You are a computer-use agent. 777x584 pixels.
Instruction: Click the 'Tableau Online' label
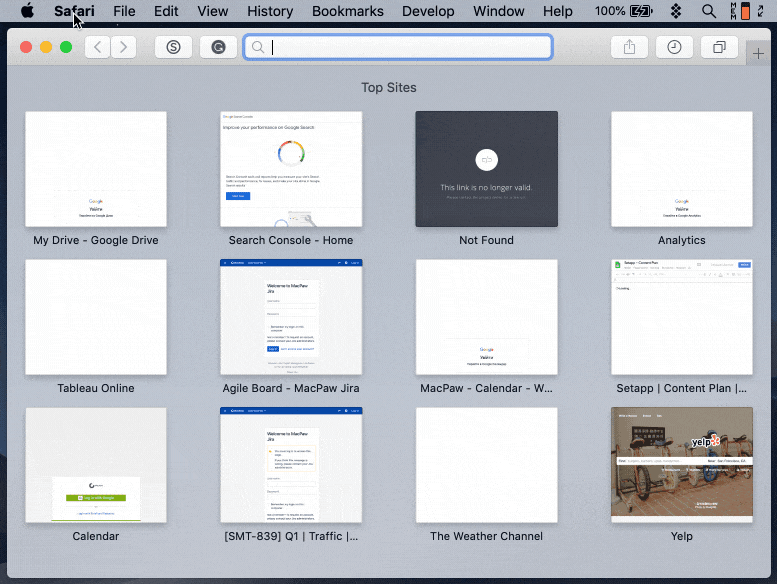[96, 388]
